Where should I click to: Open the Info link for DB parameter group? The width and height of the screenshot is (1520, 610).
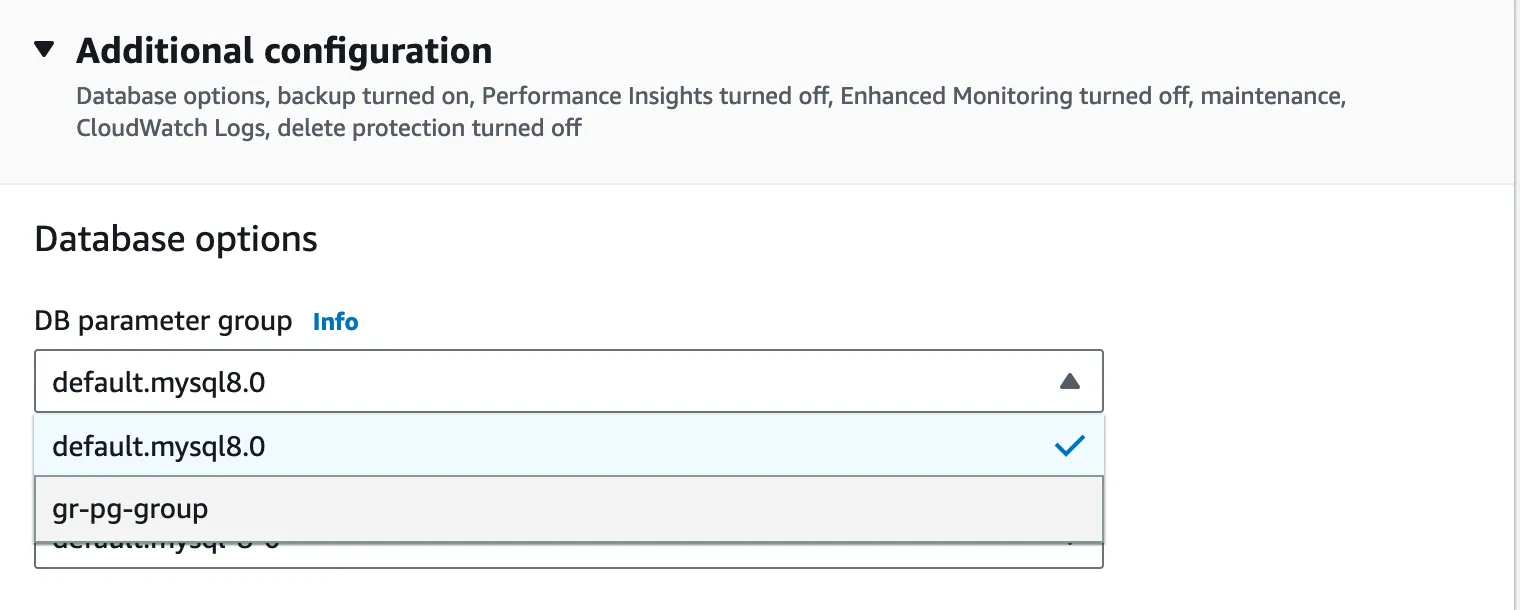(335, 321)
